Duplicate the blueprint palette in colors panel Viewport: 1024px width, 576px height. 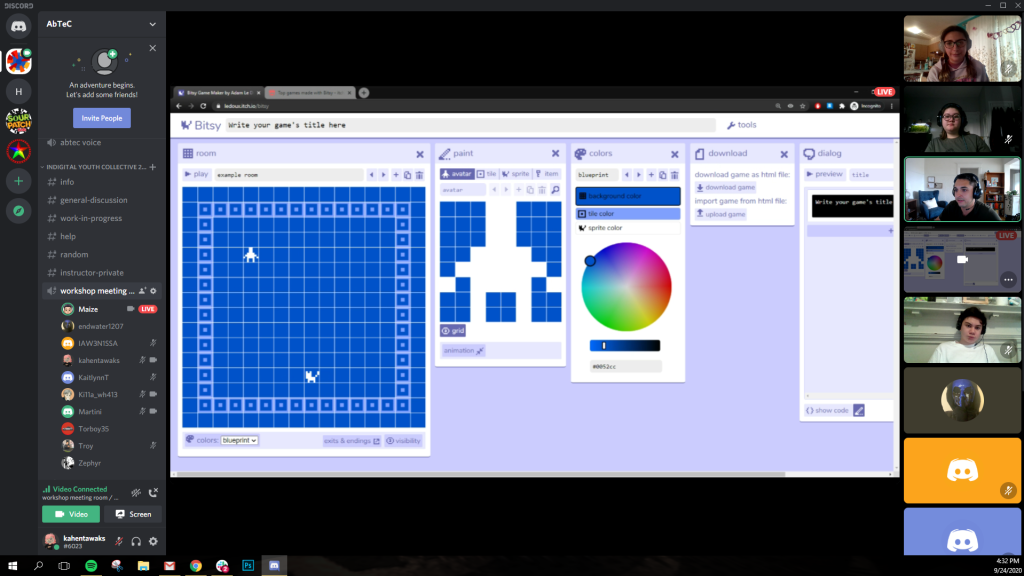tap(662, 175)
